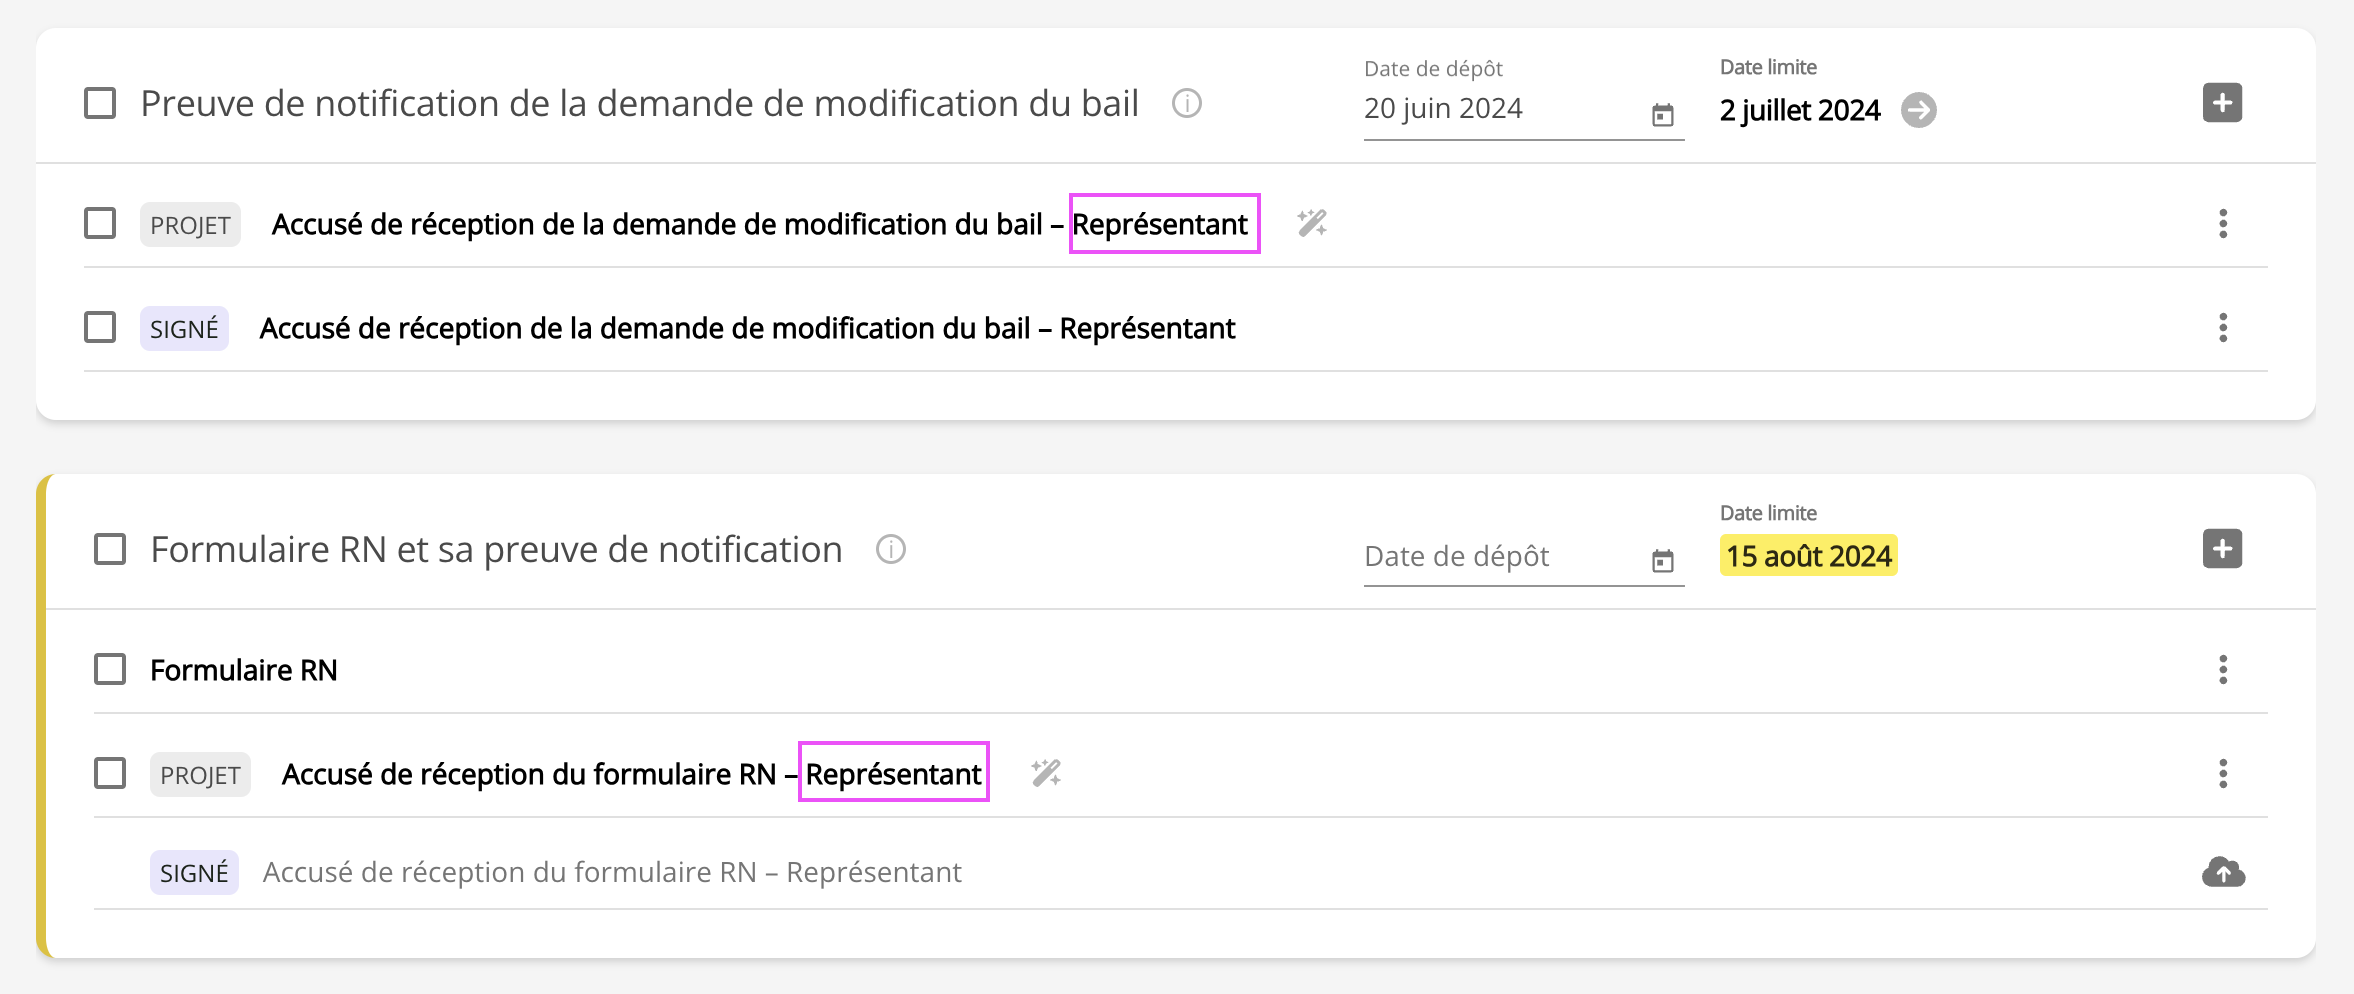
Task: Click magic wand beside formulaire RN PROJET document
Action: [1046, 773]
